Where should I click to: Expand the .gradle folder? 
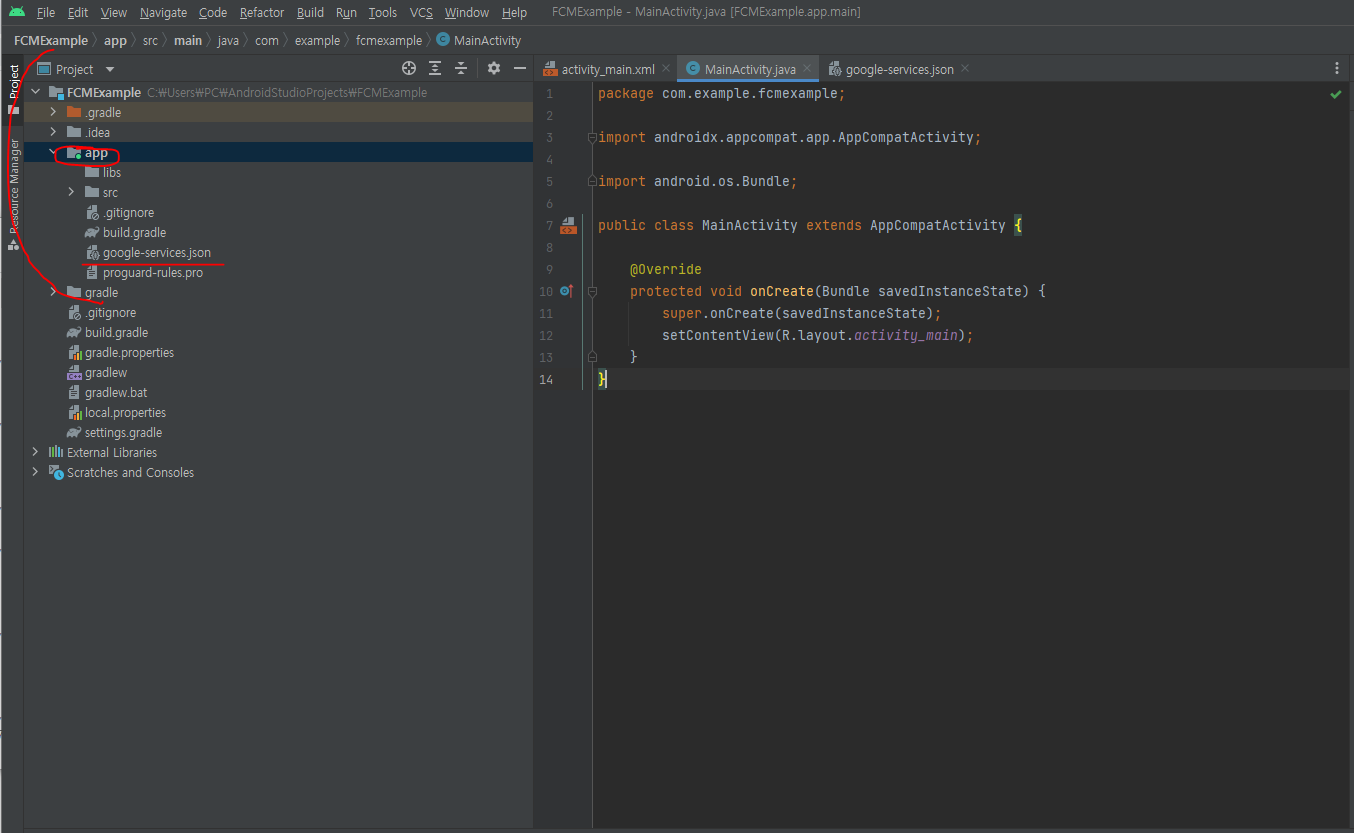click(54, 112)
